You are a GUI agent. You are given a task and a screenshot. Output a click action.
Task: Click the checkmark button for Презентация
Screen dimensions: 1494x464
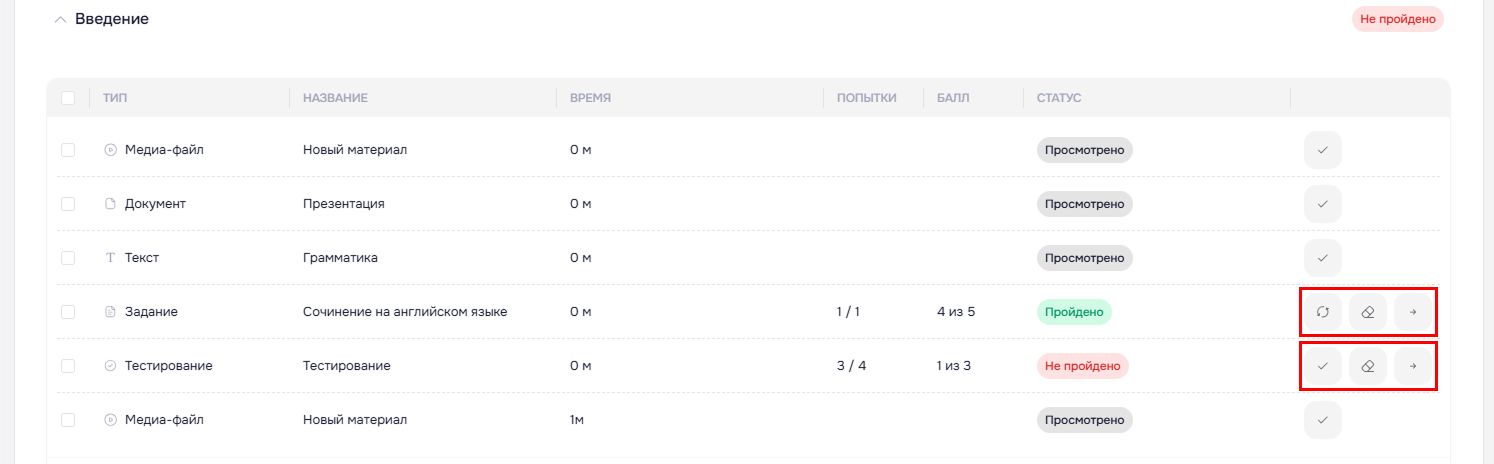[1322, 204]
